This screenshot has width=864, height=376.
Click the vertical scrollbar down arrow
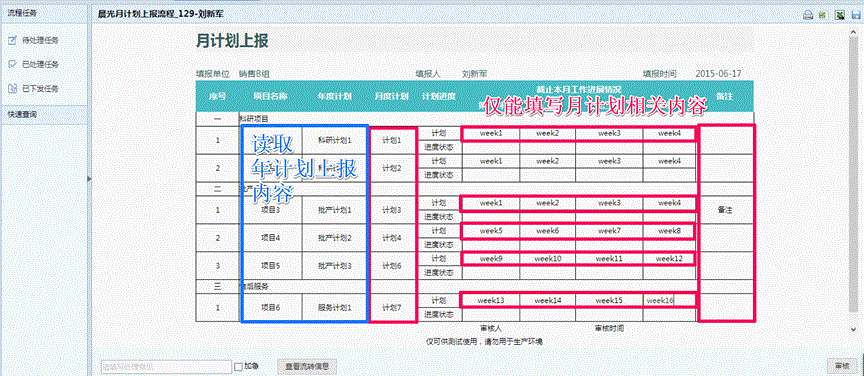coord(853,329)
